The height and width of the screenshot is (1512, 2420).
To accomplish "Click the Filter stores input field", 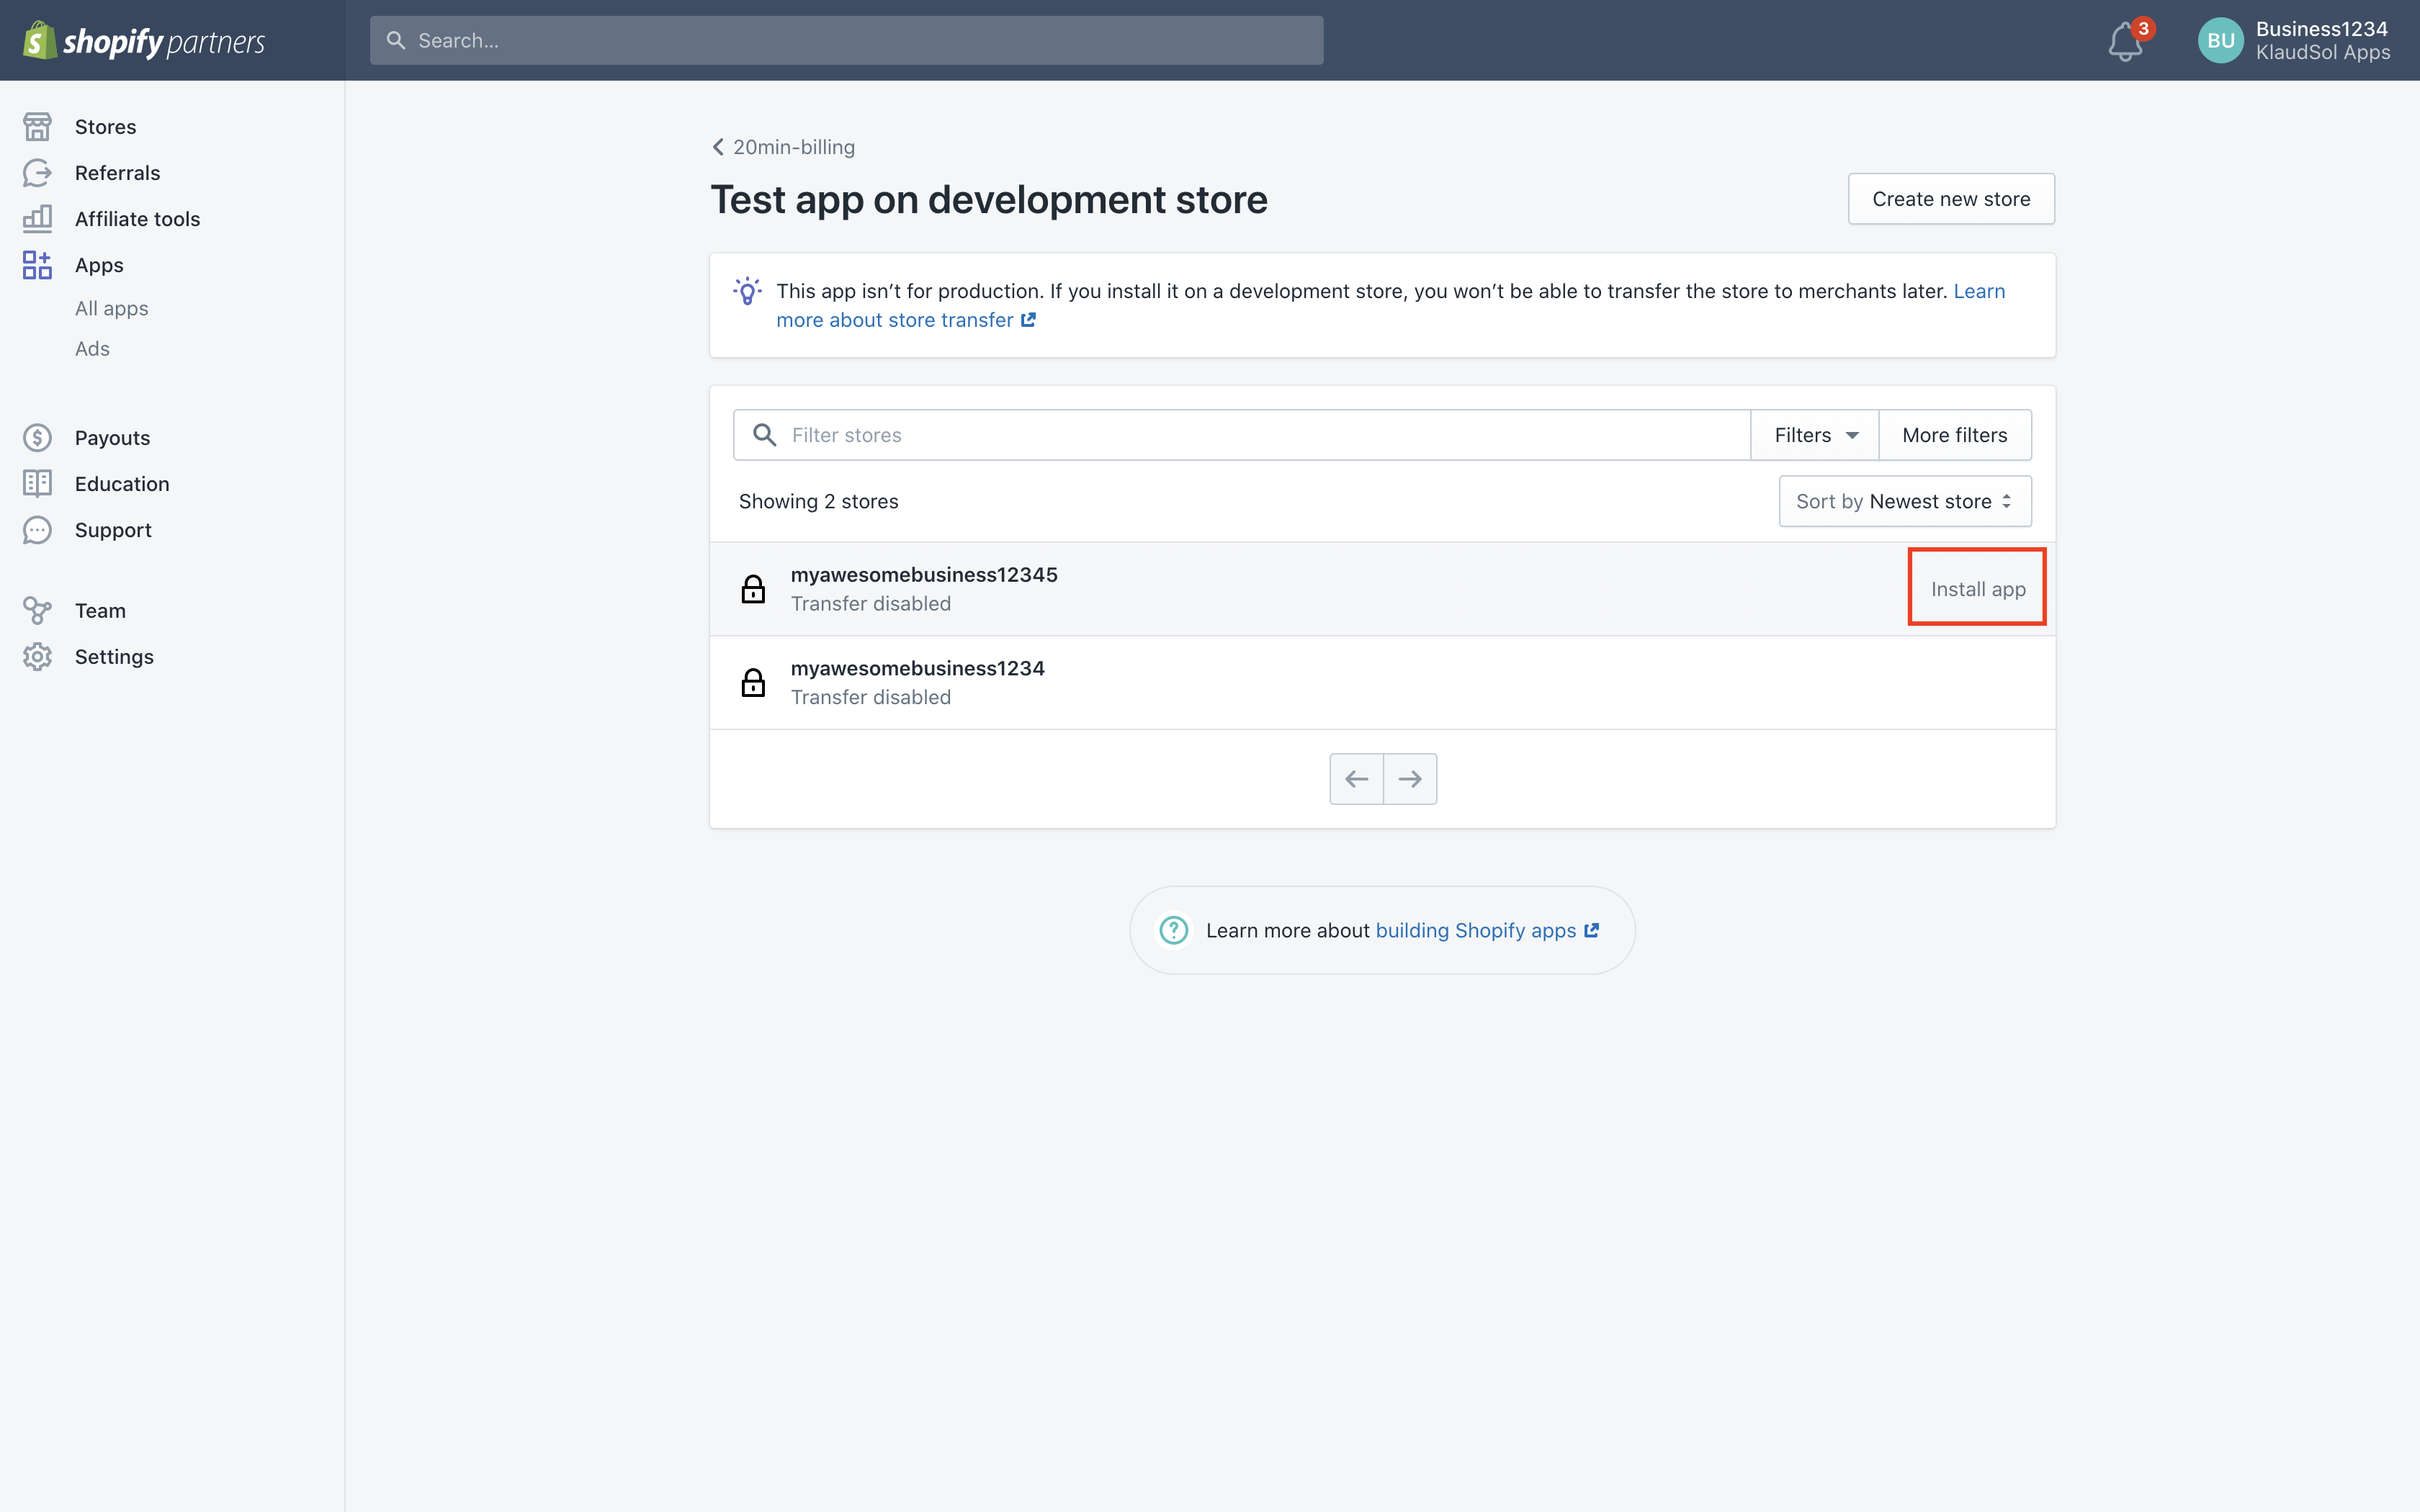I will (1242, 435).
